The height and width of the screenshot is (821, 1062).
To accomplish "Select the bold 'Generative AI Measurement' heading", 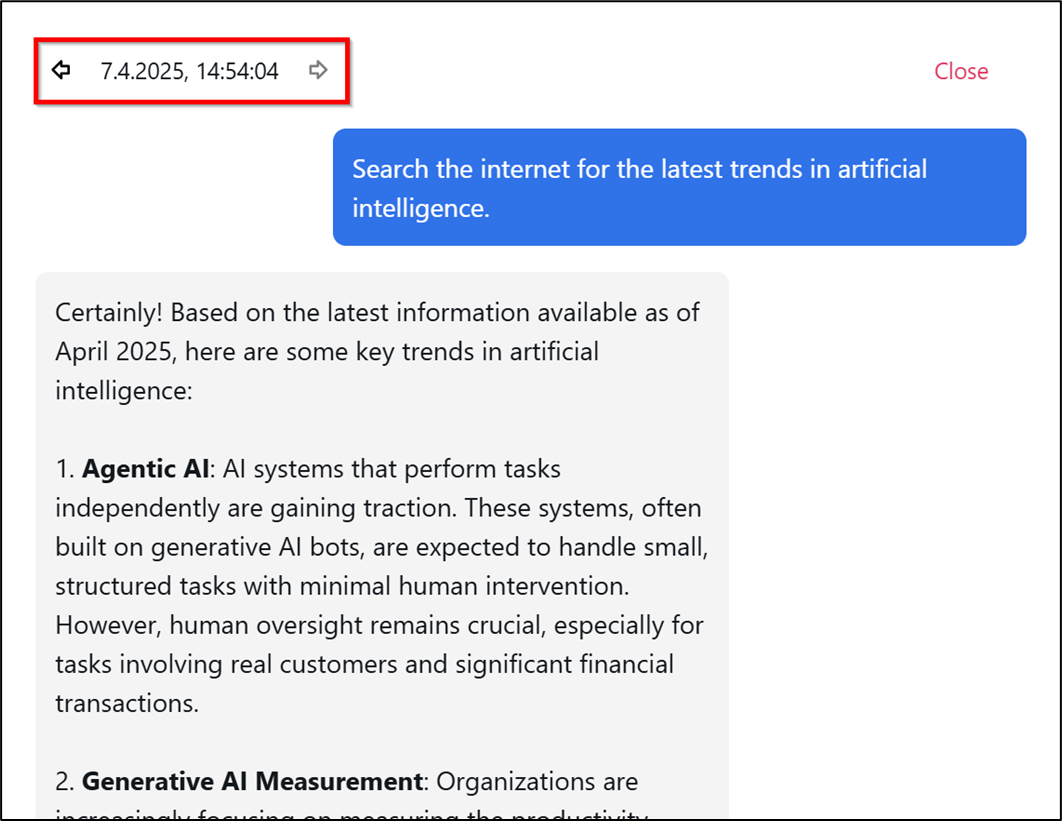I will [x=252, y=781].
